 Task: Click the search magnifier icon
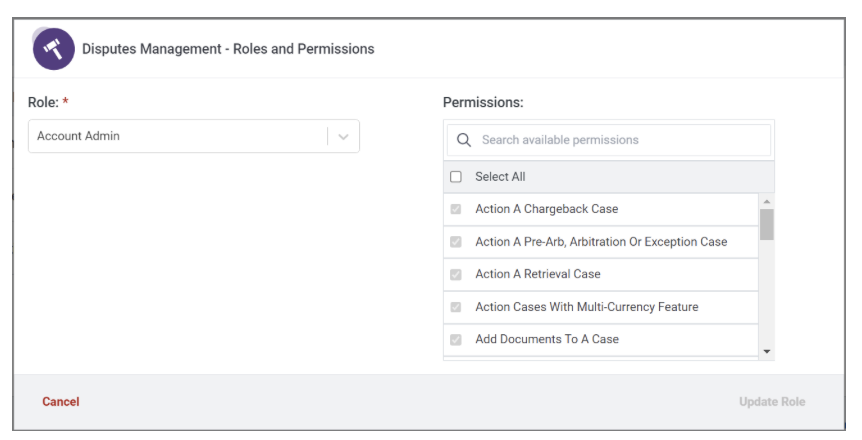(x=464, y=140)
